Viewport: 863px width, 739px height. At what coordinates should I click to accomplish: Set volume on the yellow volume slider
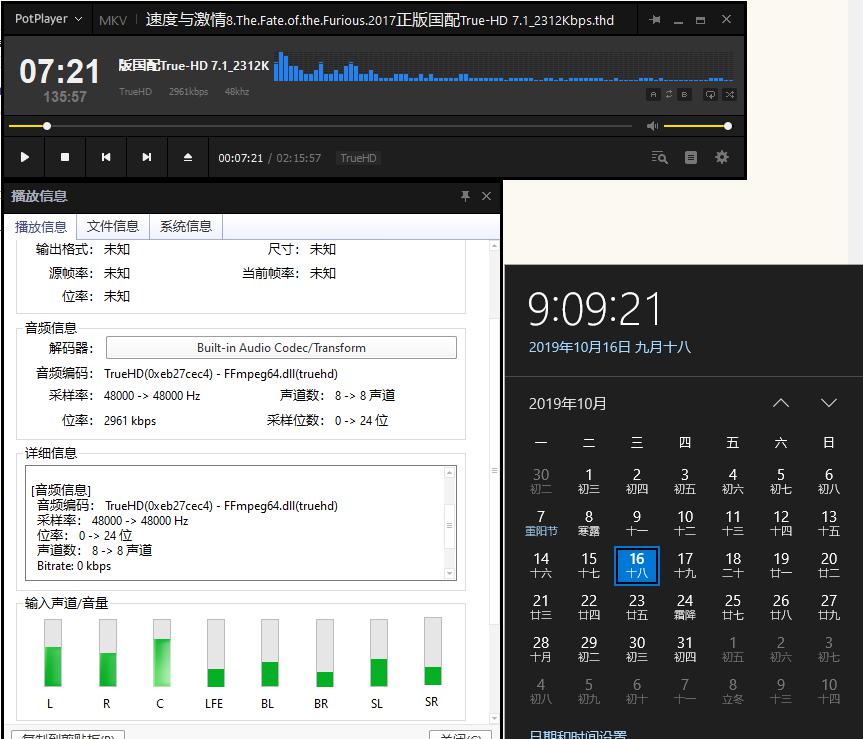coord(698,126)
